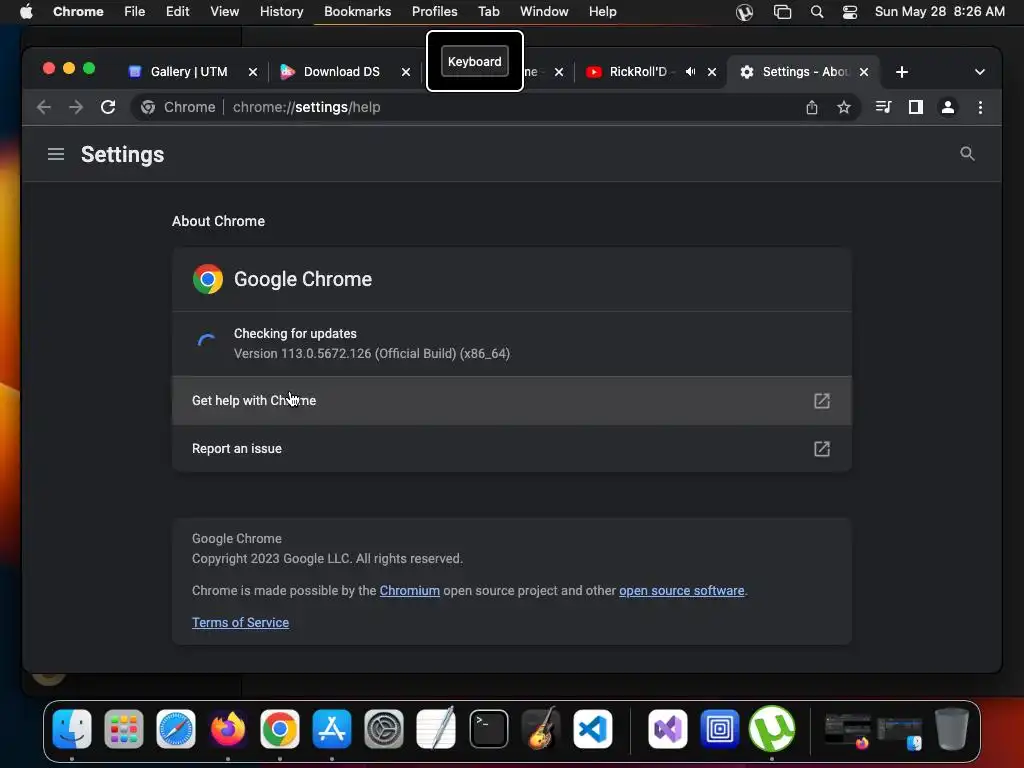Open the View menu

click(x=225, y=12)
